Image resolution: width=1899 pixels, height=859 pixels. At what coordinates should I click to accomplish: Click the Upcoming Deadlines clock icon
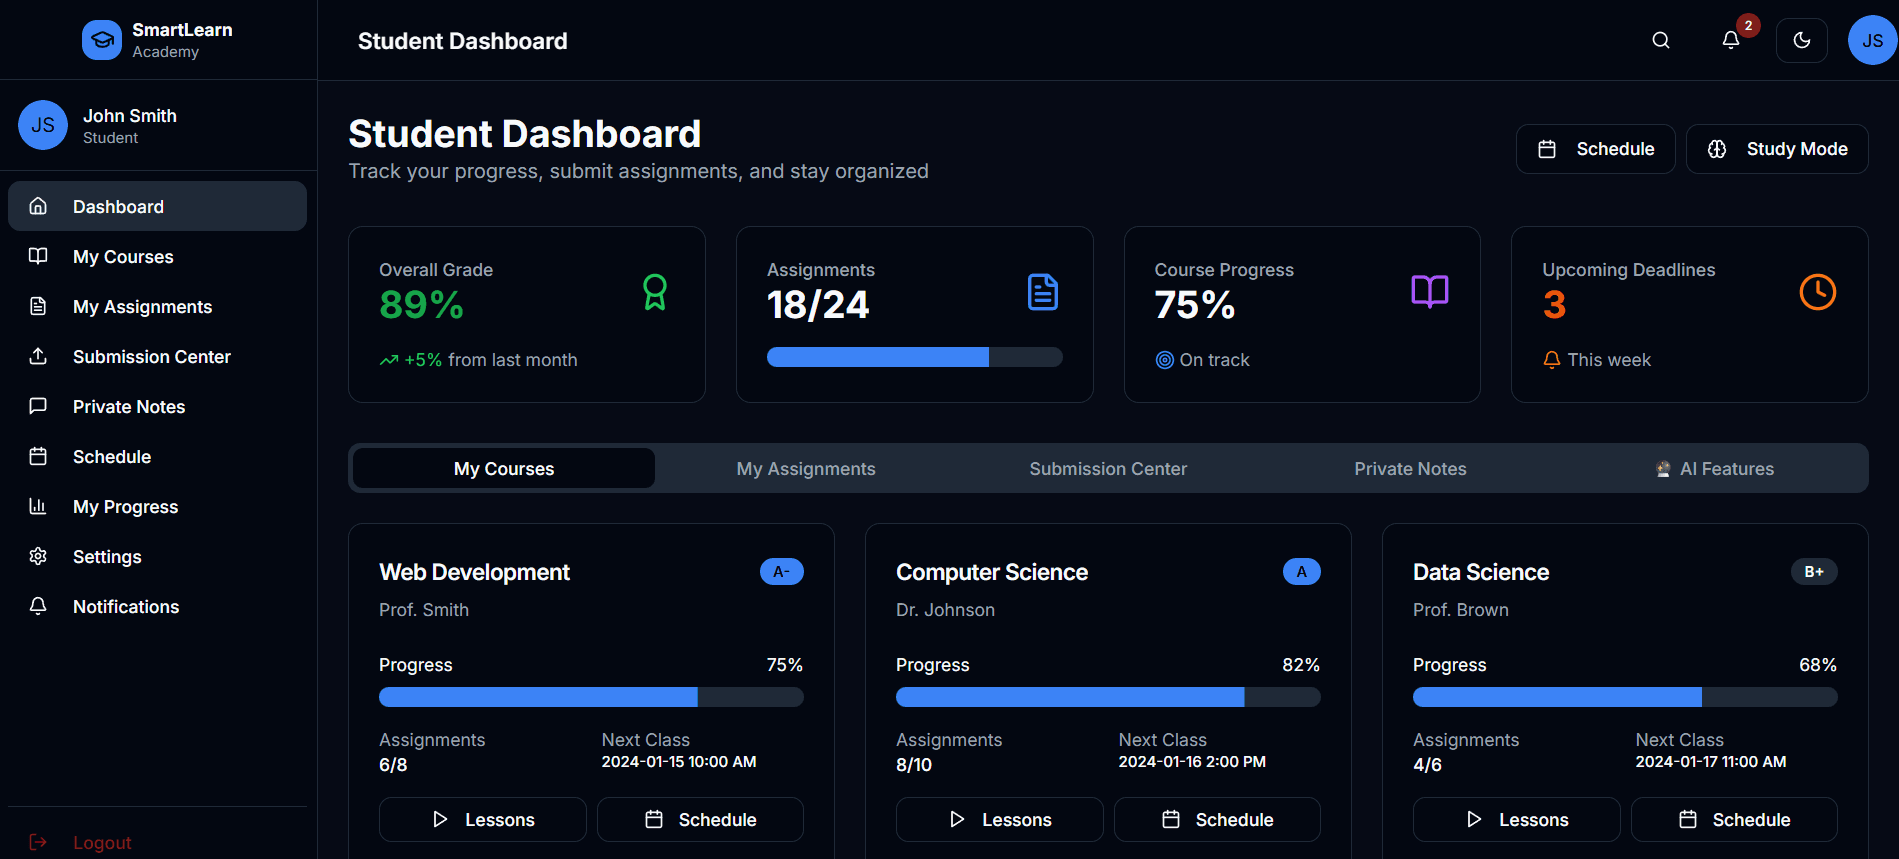tap(1817, 292)
